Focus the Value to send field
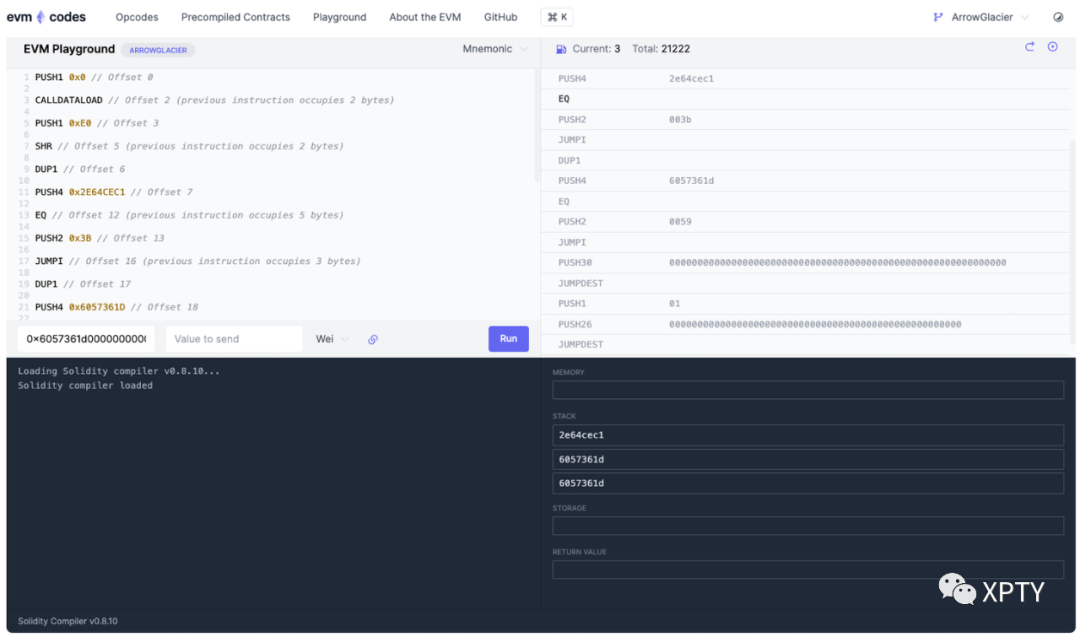This screenshot has width=1080, height=637. (234, 339)
